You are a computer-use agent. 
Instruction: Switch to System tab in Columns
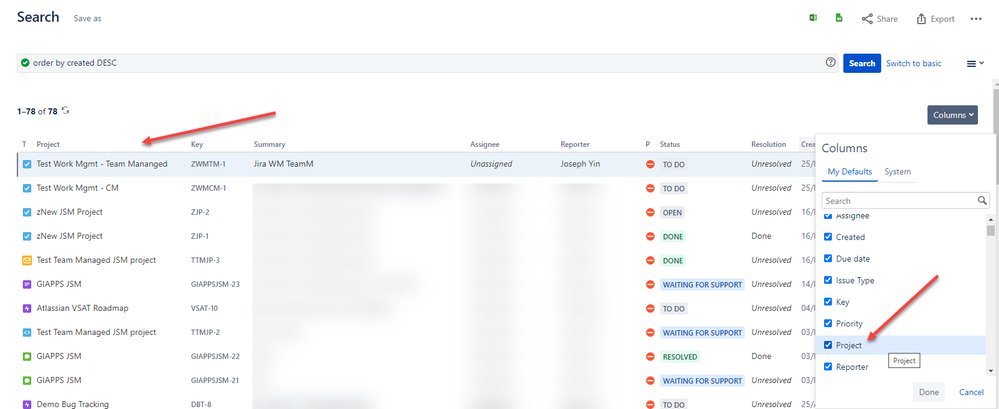tap(897, 171)
